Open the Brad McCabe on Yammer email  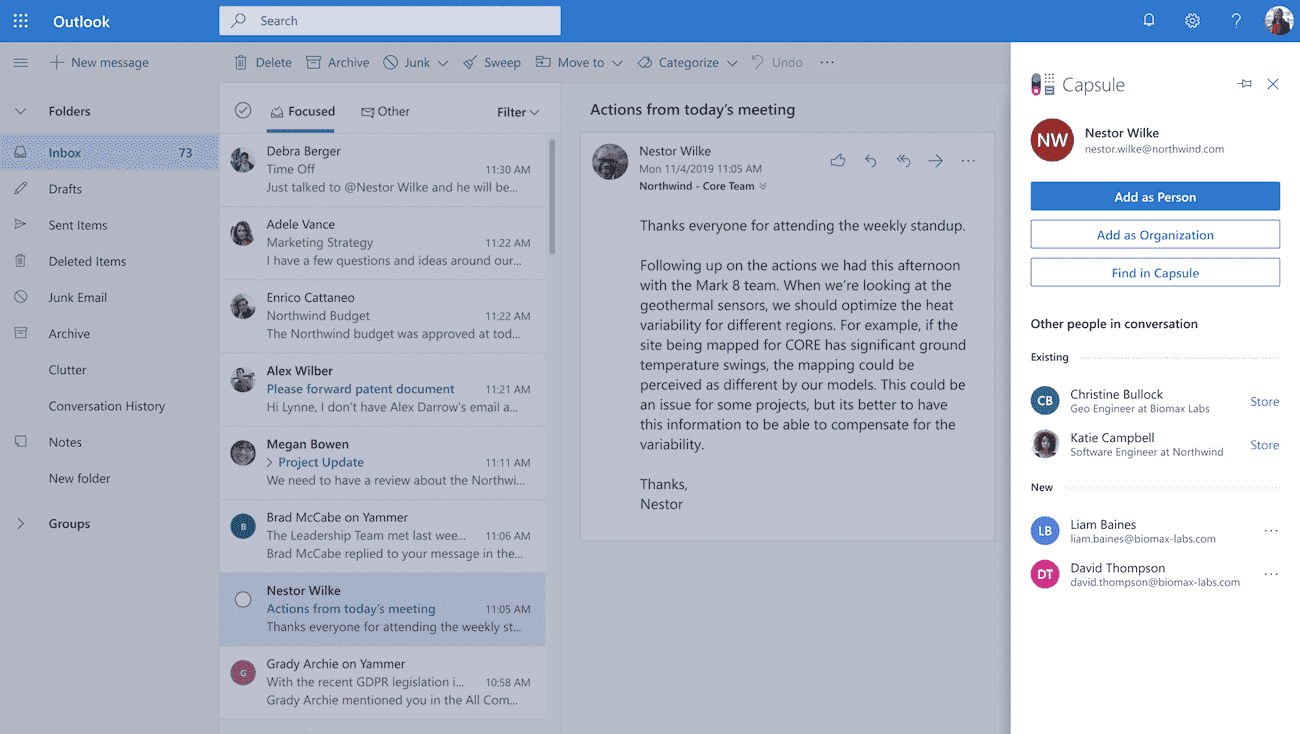pyautogui.click(x=383, y=536)
